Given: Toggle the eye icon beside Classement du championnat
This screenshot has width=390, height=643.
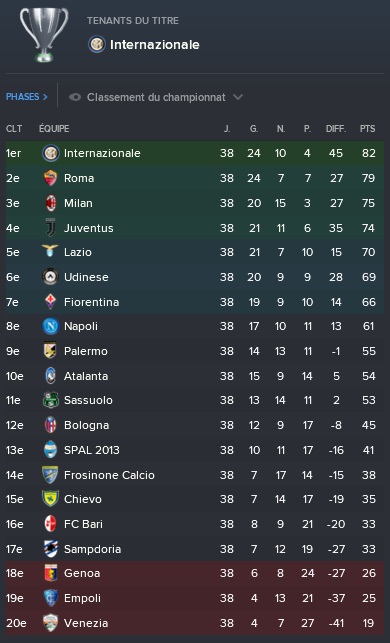Looking at the screenshot, I should coord(75,97).
